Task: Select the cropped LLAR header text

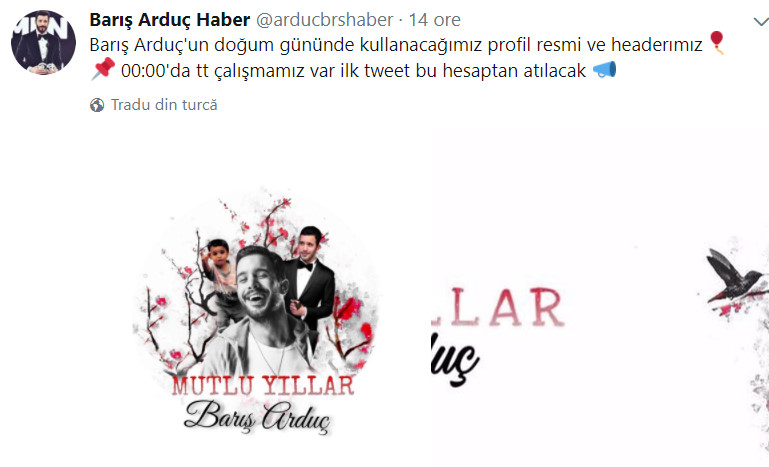Action: click(497, 308)
